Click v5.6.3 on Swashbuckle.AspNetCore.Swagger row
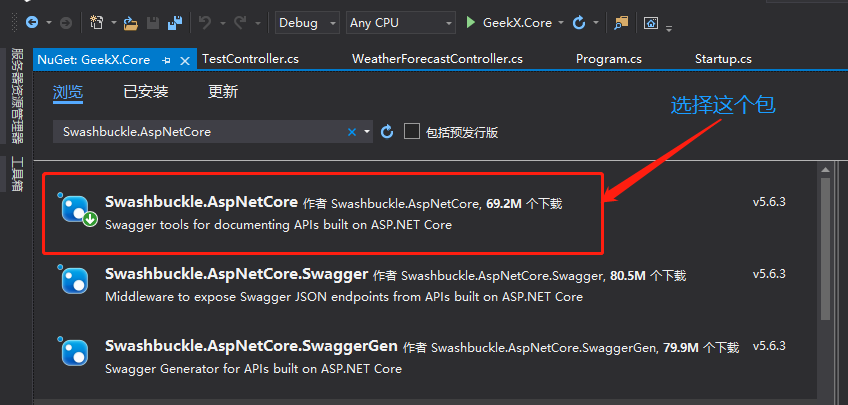Screen dimensions: 848x405 [x=768, y=274]
